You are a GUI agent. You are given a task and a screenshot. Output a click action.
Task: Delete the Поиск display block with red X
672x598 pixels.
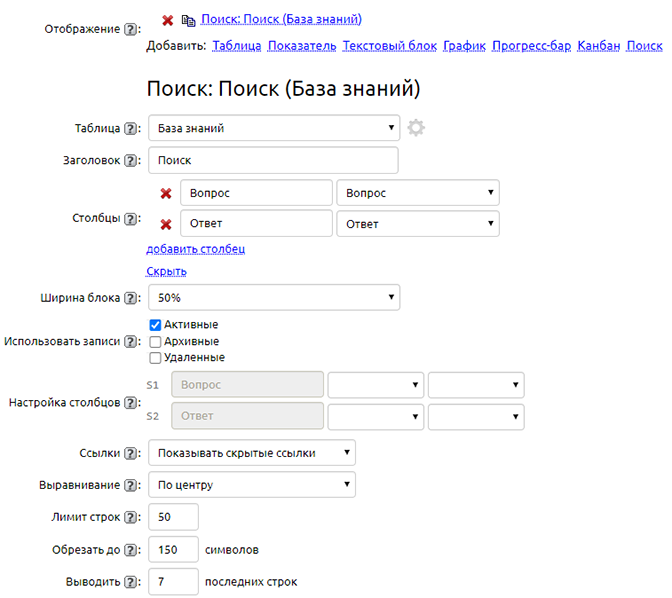(x=167, y=20)
